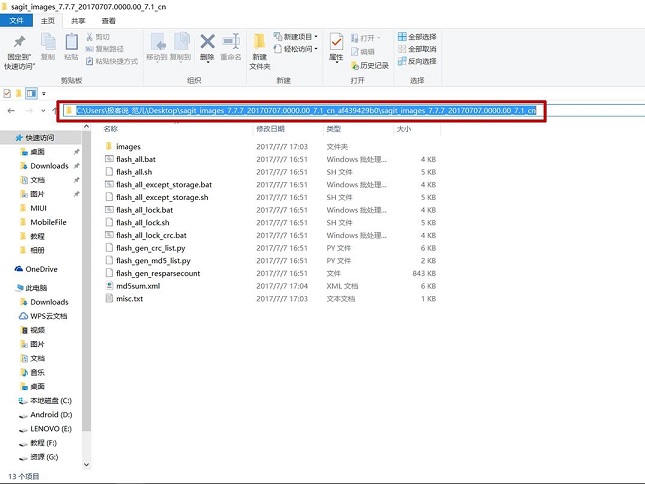Open the 查看 ribbon tab
Screen dimensions: 645x484
tap(108, 20)
